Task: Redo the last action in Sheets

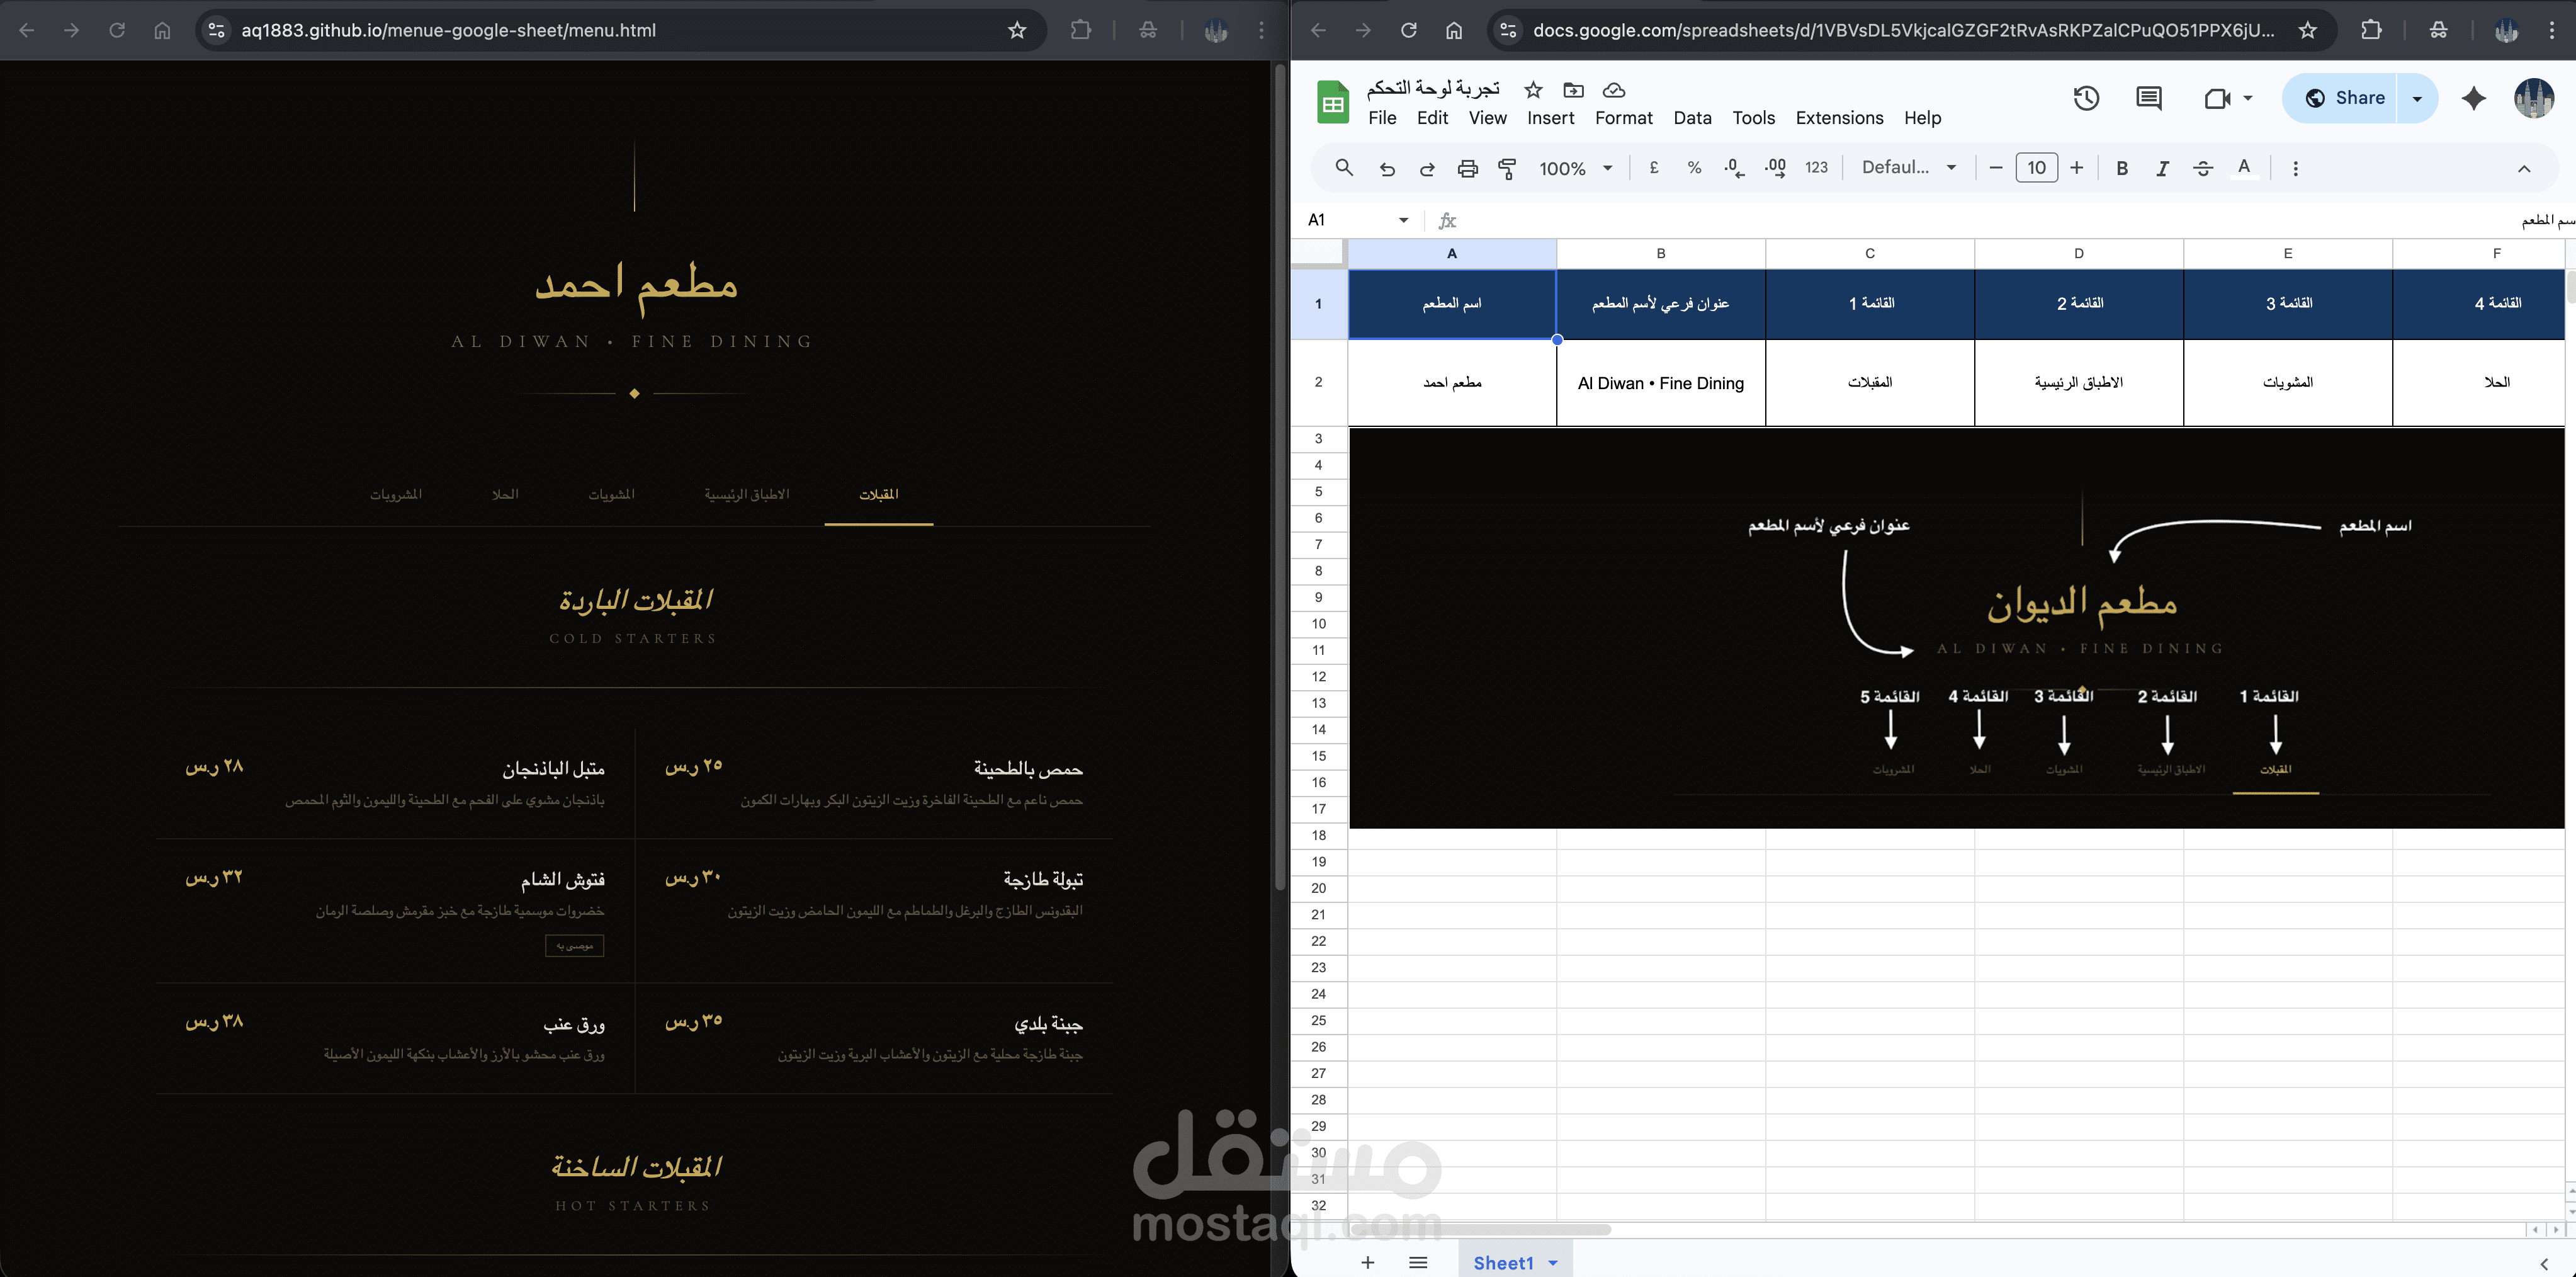Action: [1427, 169]
